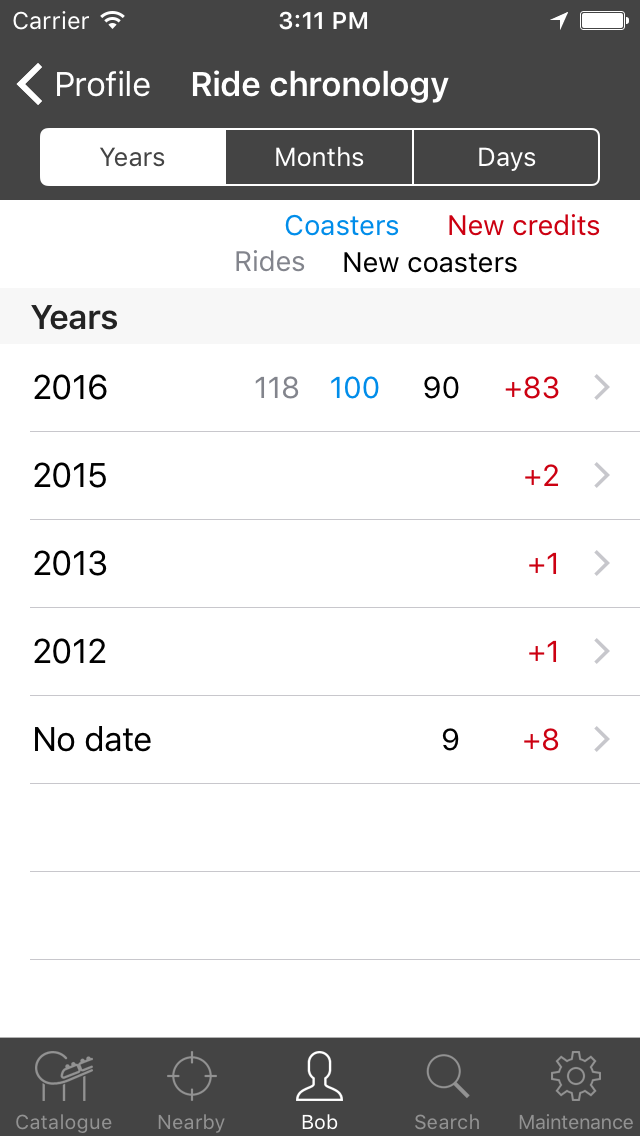
Task: Expand the 2016 row chevron
Action: coord(602,388)
